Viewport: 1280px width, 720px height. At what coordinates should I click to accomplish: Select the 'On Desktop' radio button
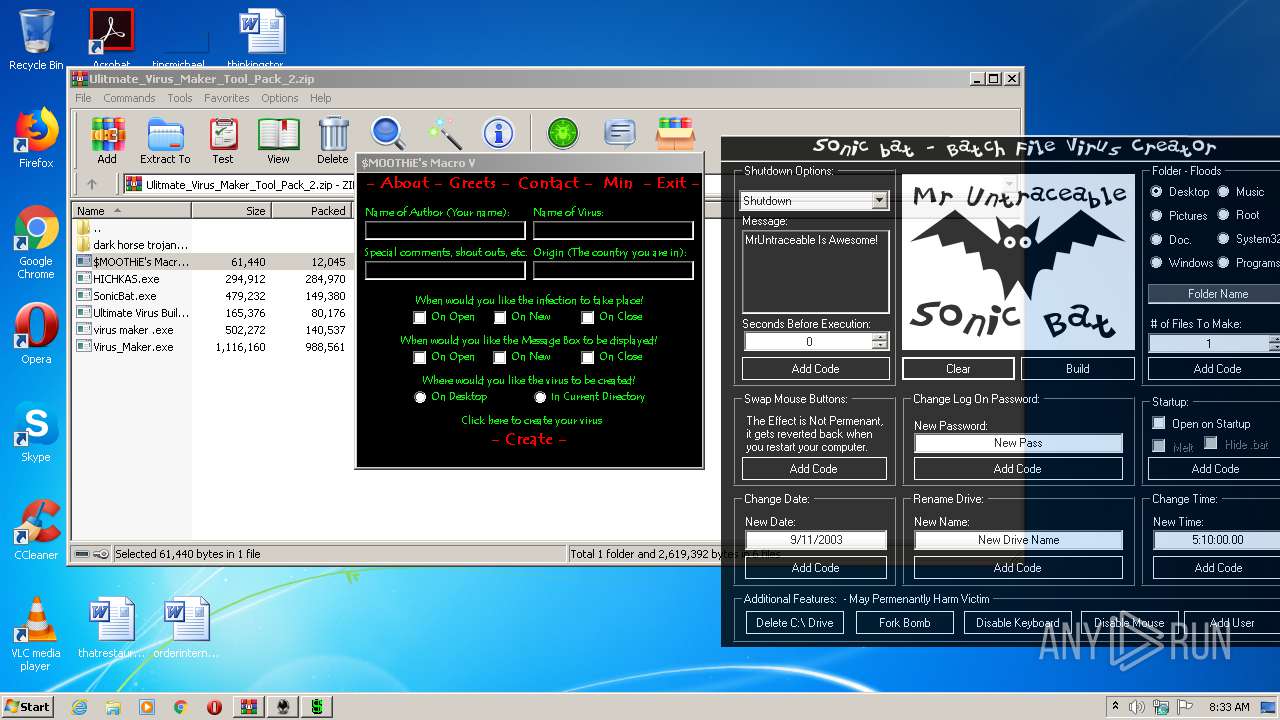click(420, 397)
